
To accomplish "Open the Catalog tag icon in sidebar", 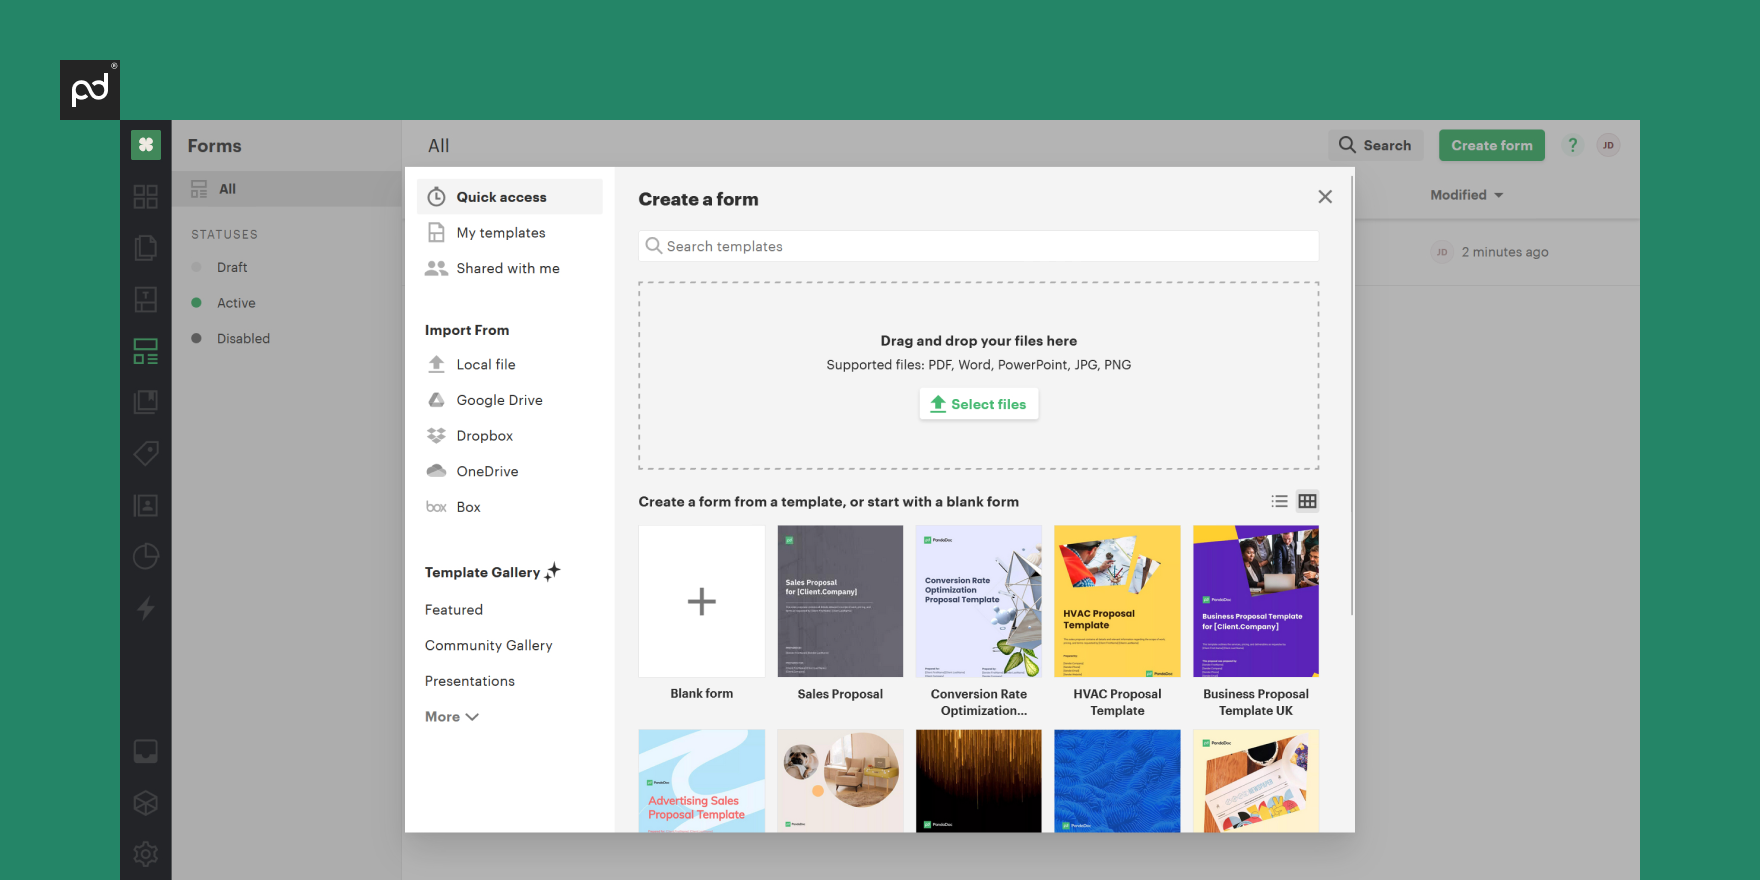I will click(x=146, y=453).
